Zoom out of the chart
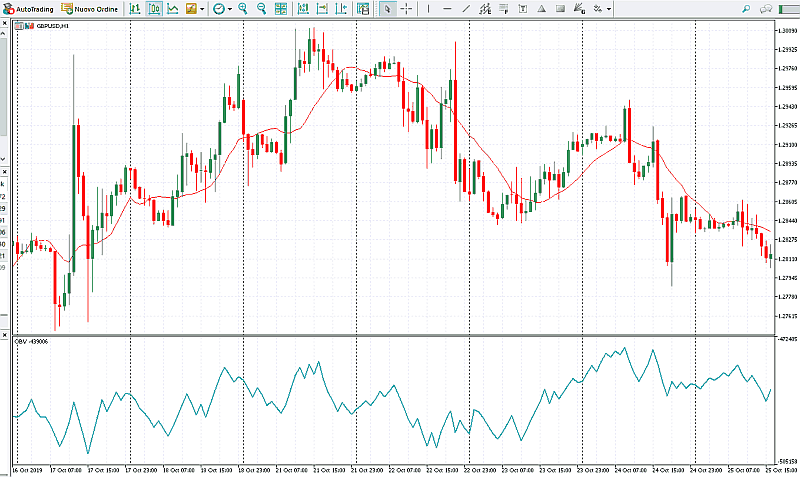 click(261, 9)
